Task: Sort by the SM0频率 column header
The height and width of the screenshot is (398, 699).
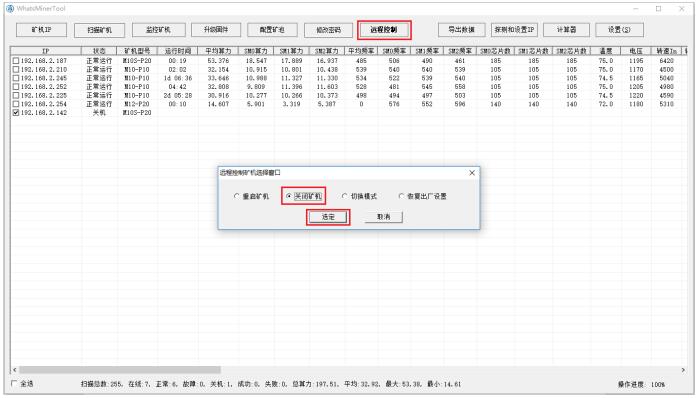Action: pyautogui.click(x=394, y=51)
